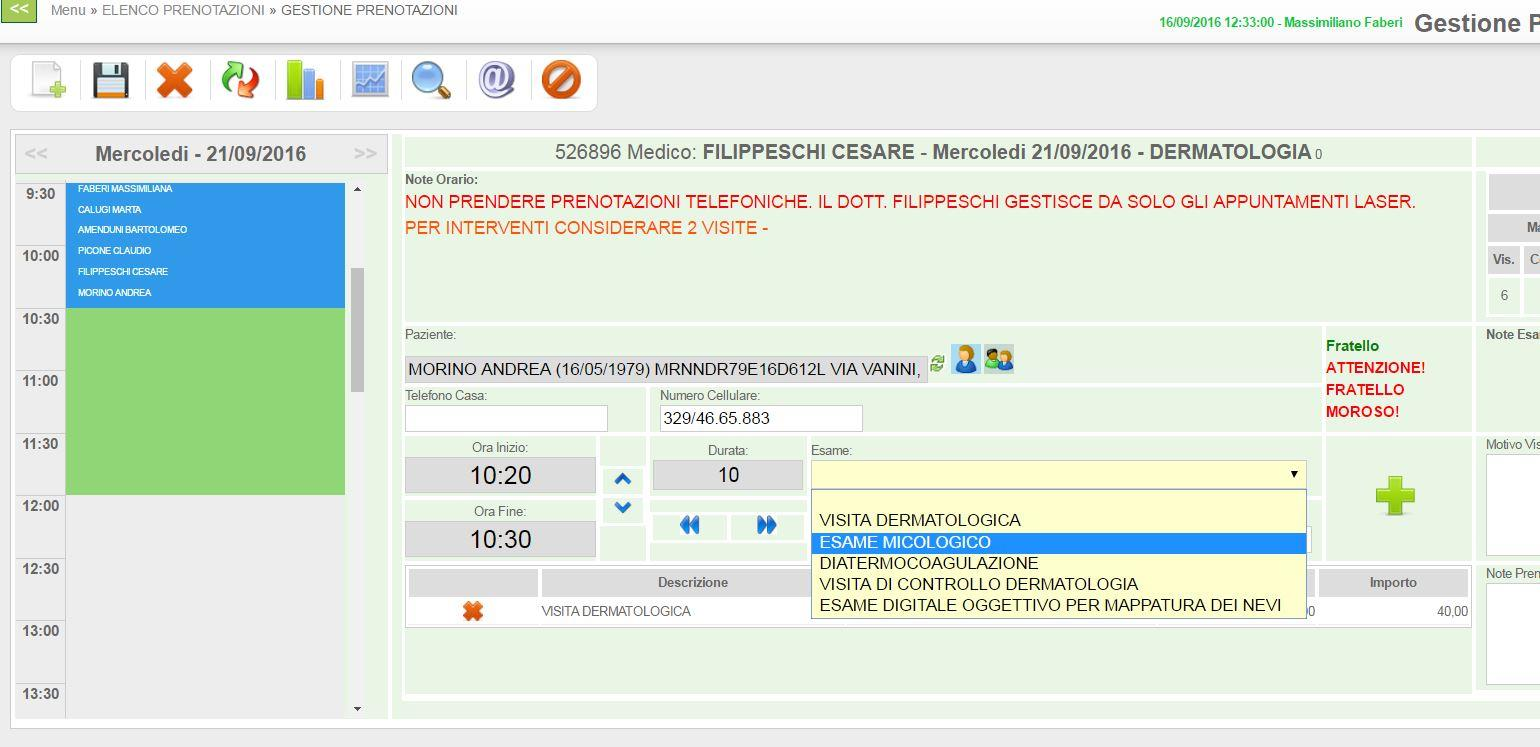Open the Esame dropdown arrow
Screen dimensions: 1540x747
1293,474
